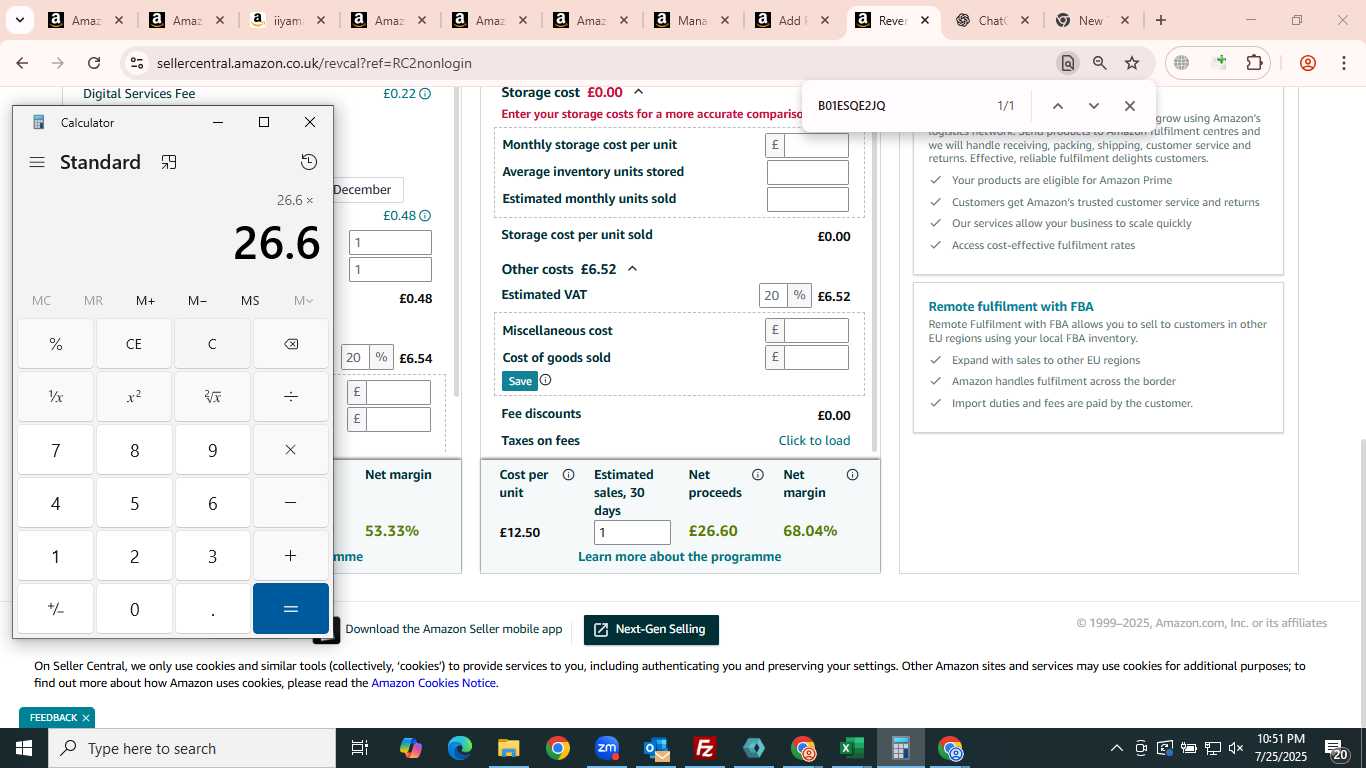Click info icon beside Cost per unit
Screen dimensions: 1366x768
tap(568, 475)
